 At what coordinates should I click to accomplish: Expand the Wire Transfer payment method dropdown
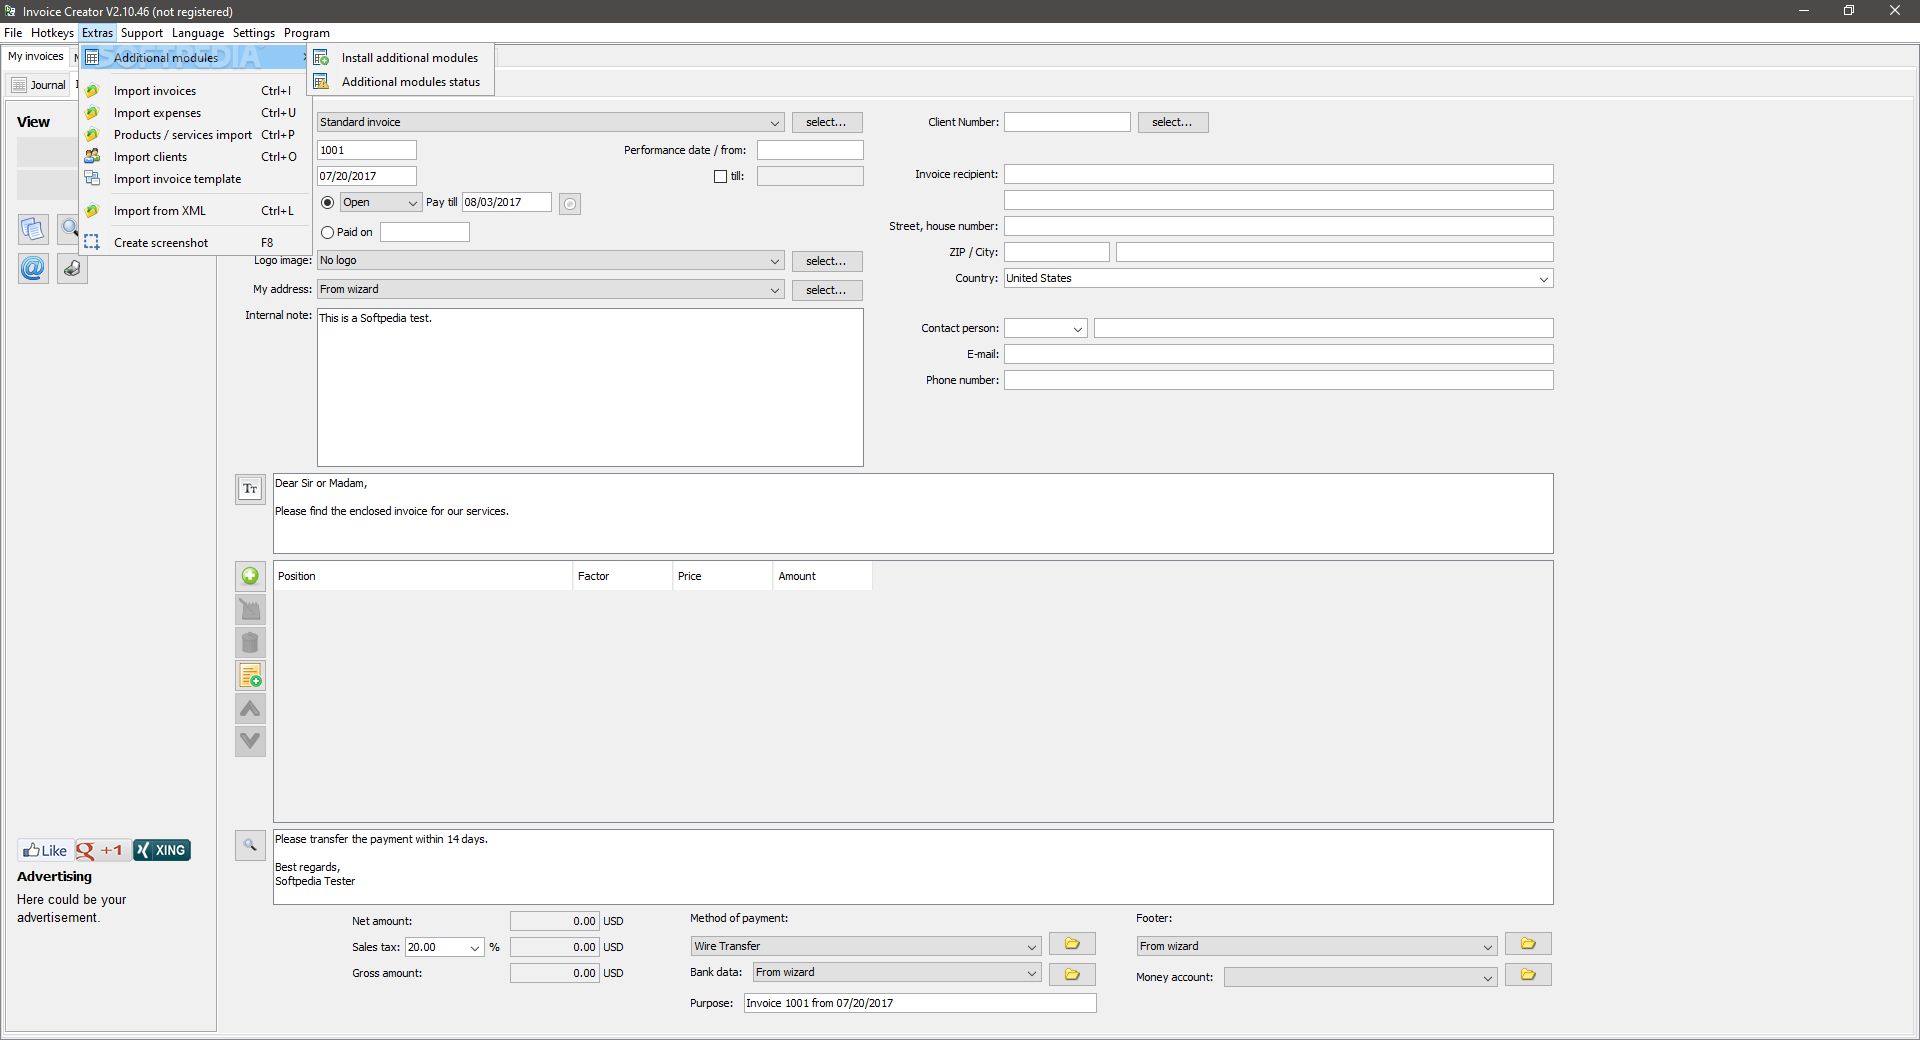click(1032, 947)
